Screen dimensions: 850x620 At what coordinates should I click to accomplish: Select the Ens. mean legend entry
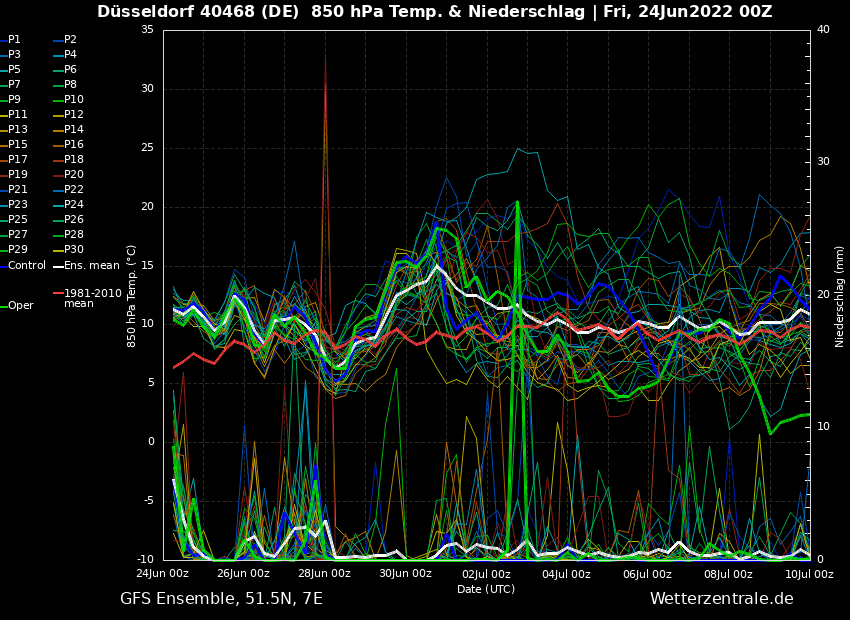coord(91,266)
